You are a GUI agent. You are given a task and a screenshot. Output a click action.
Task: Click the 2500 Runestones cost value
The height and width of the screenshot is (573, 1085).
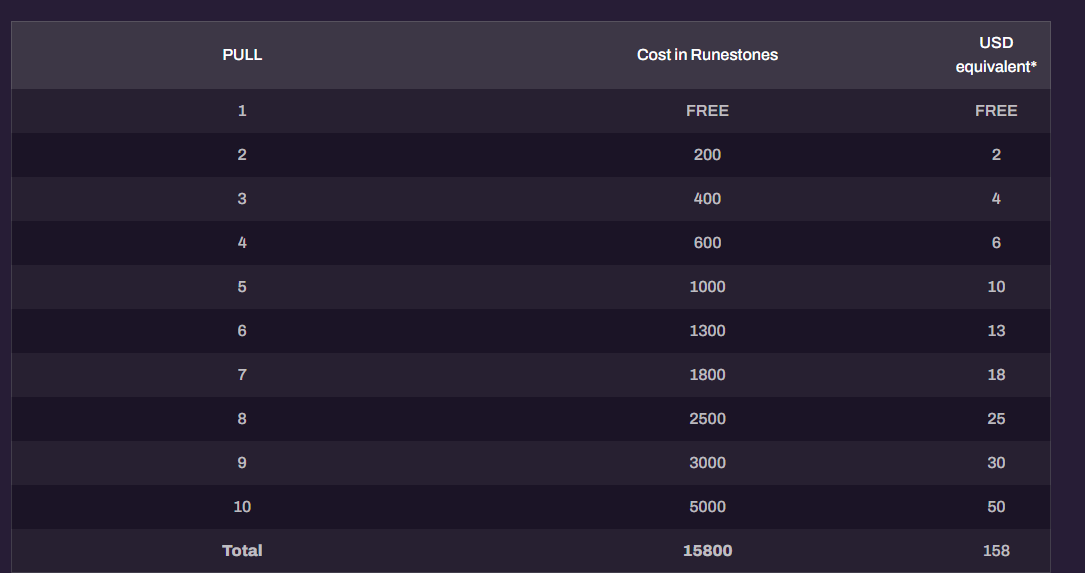click(x=707, y=419)
